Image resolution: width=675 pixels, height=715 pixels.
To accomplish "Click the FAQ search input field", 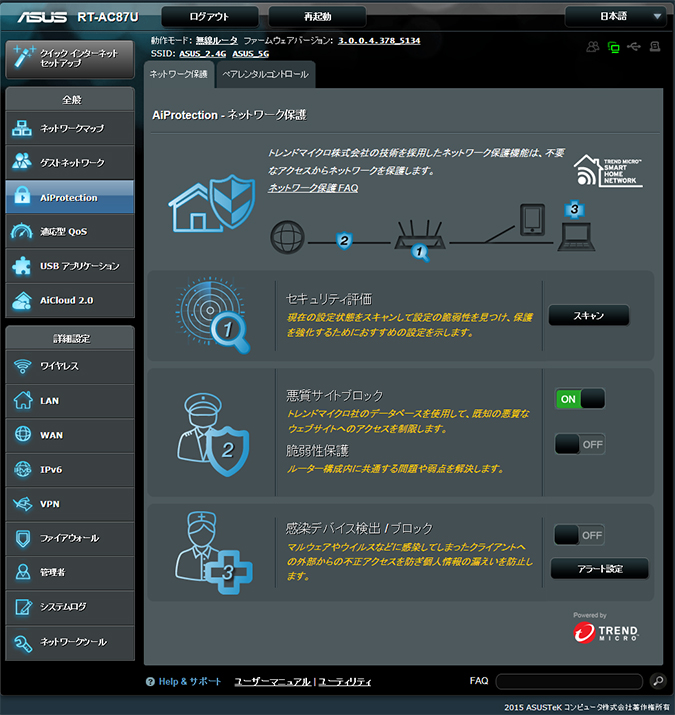I will (x=569, y=682).
